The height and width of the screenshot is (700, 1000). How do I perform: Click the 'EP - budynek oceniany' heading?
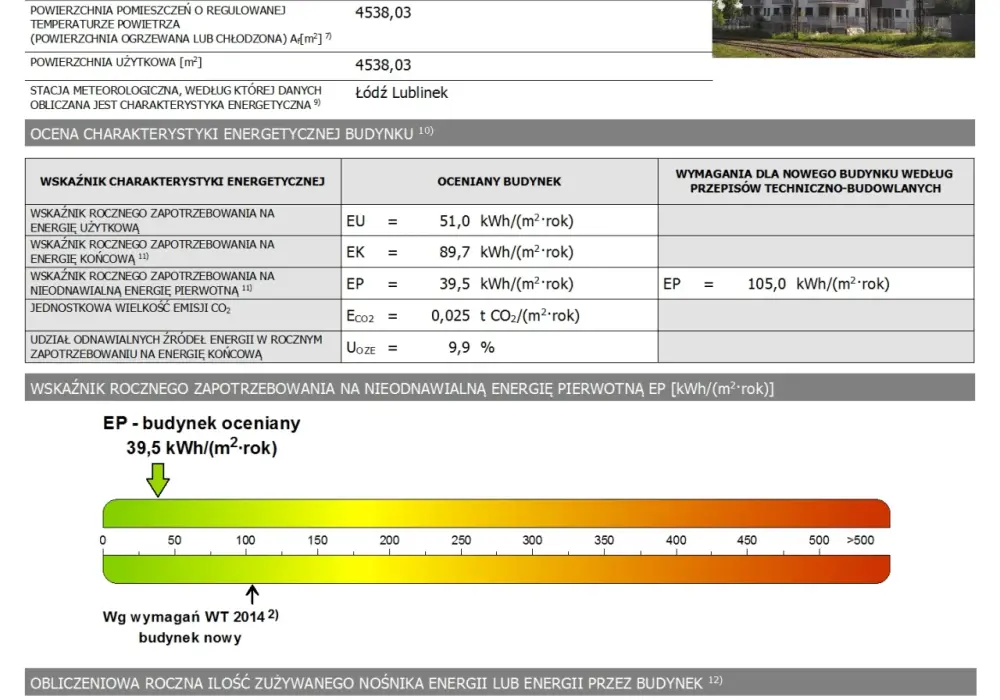tap(202, 423)
